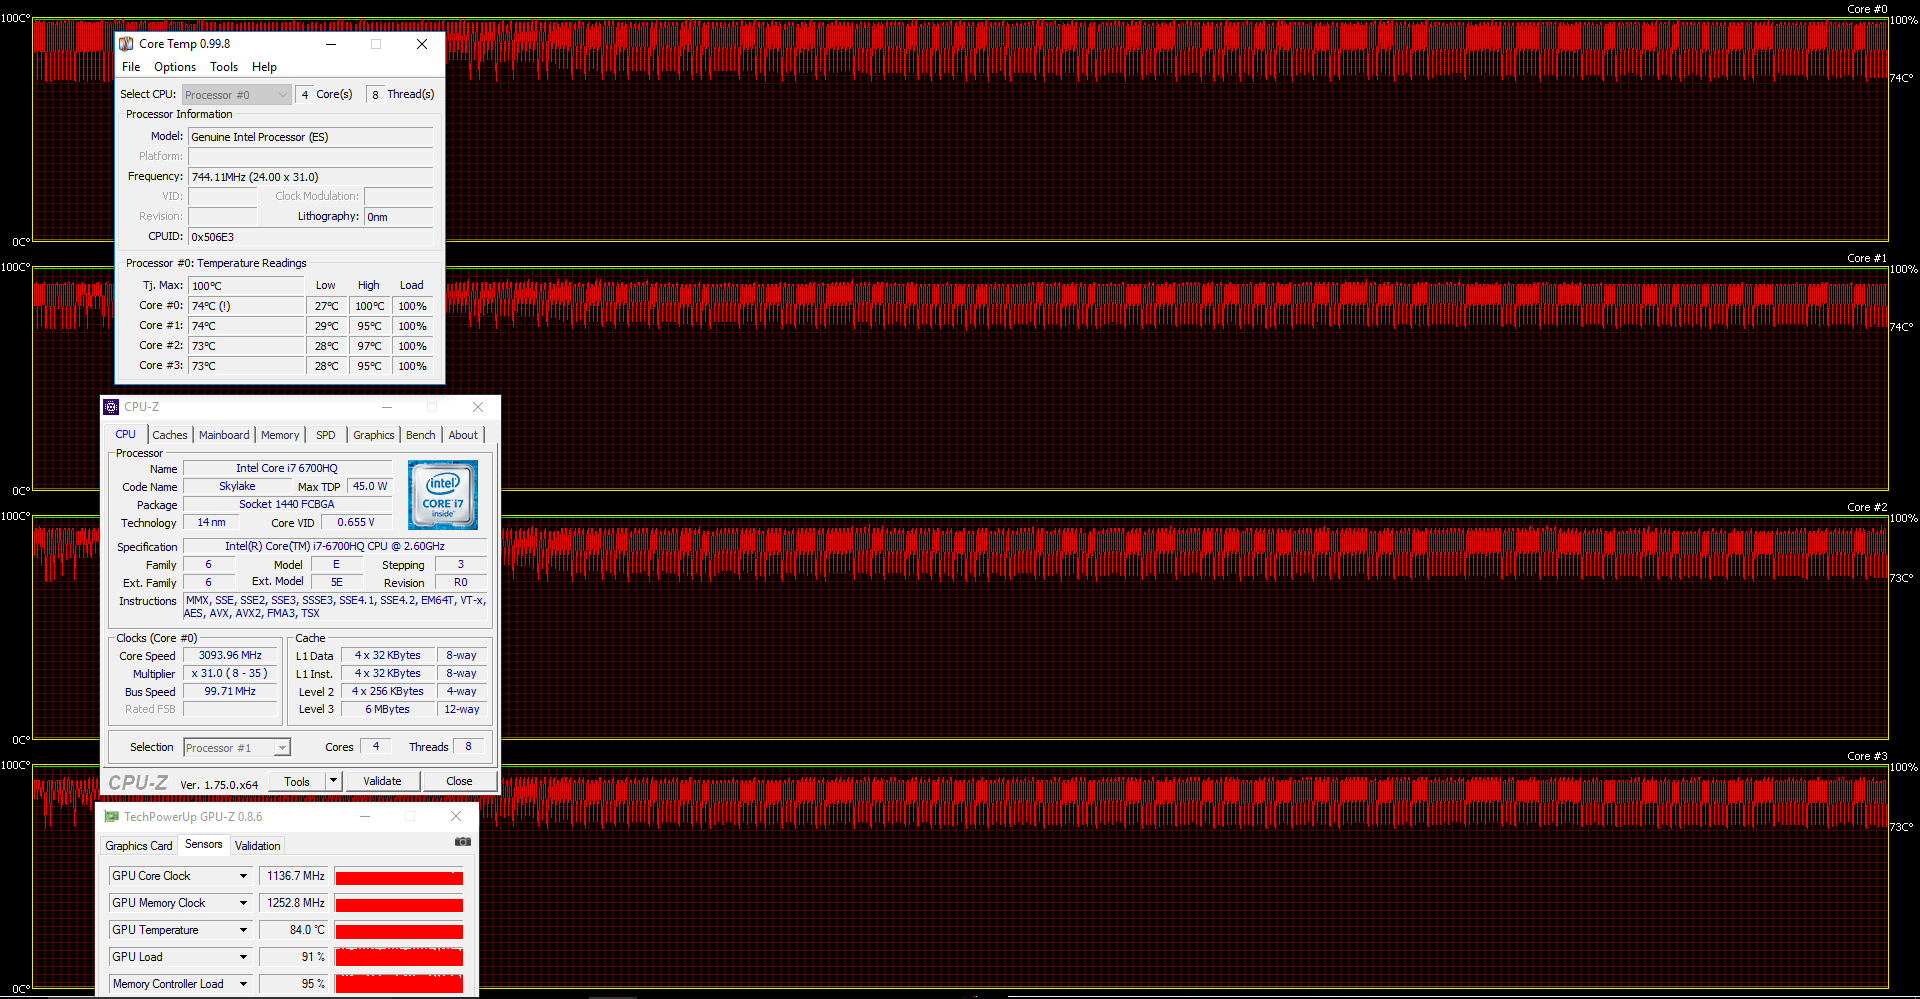Click the Max TDP 45.0 W value
The height and width of the screenshot is (999, 1920).
coord(370,486)
